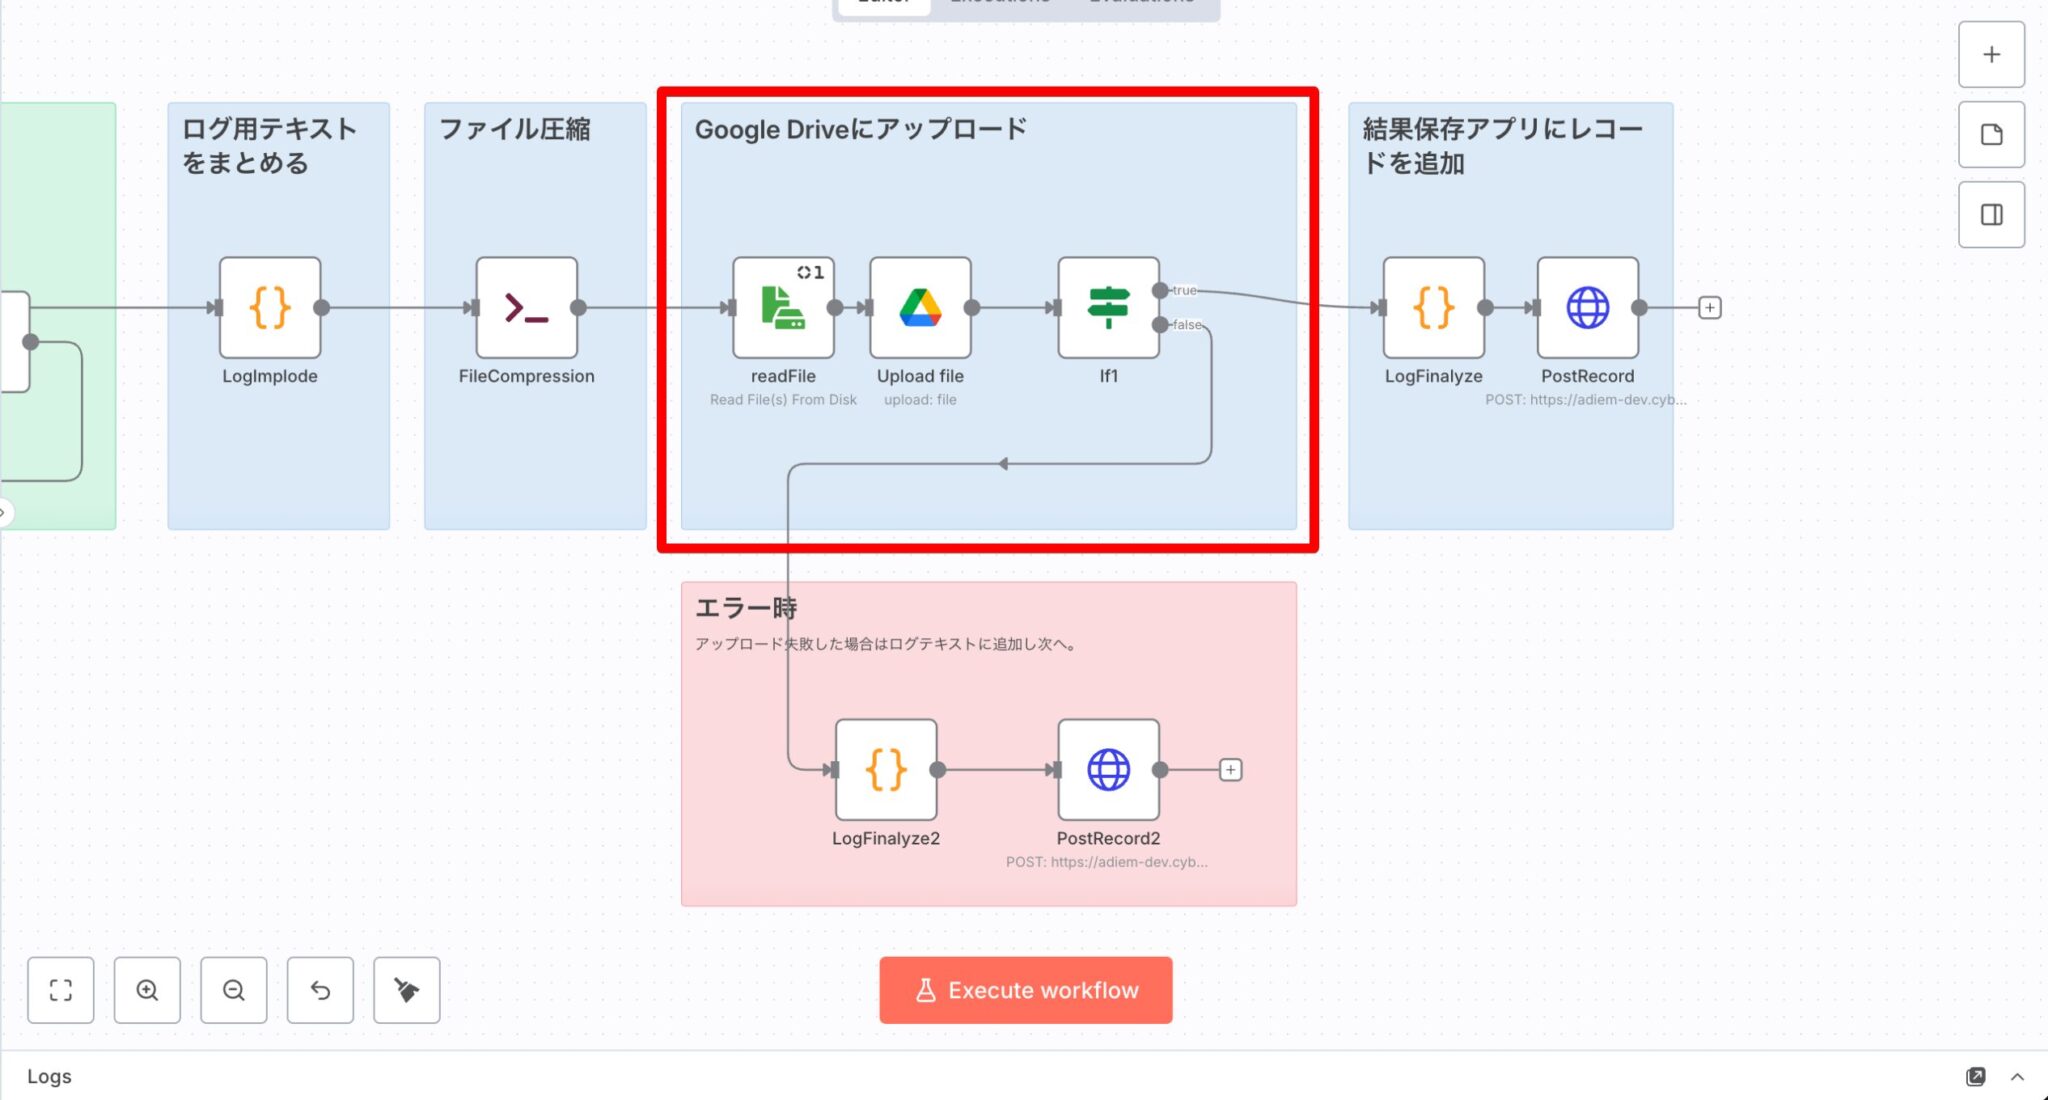Select the LogFinalyze2 code node
The width and height of the screenshot is (2048, 1100).
pos(886,769)
